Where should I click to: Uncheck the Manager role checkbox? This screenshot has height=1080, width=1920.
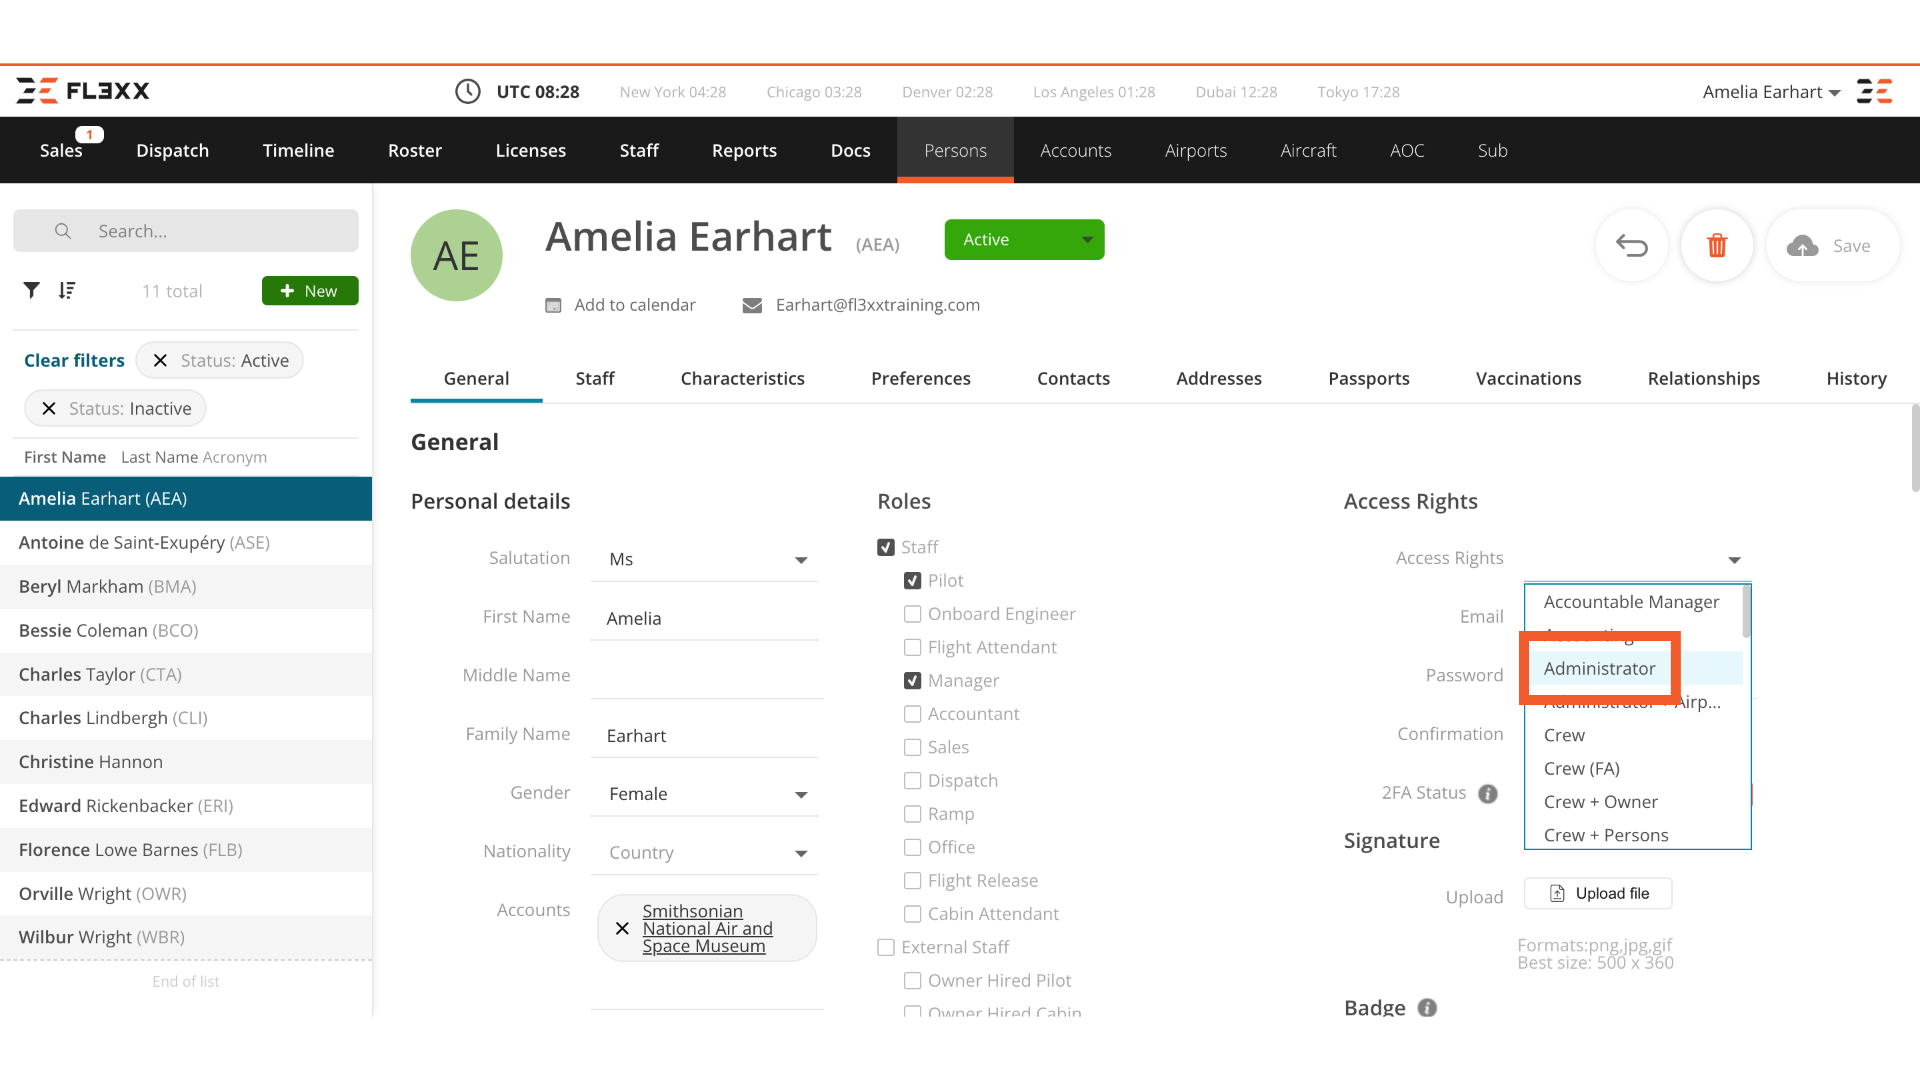911,680
